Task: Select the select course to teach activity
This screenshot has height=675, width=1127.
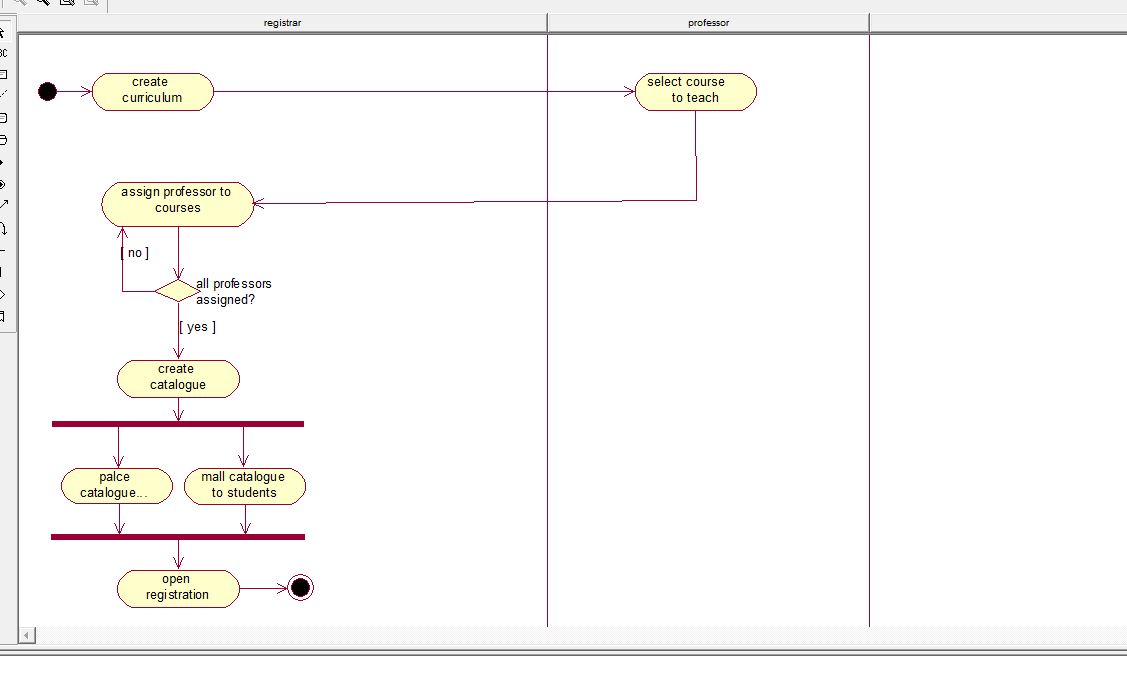Action: click(696, 91)
